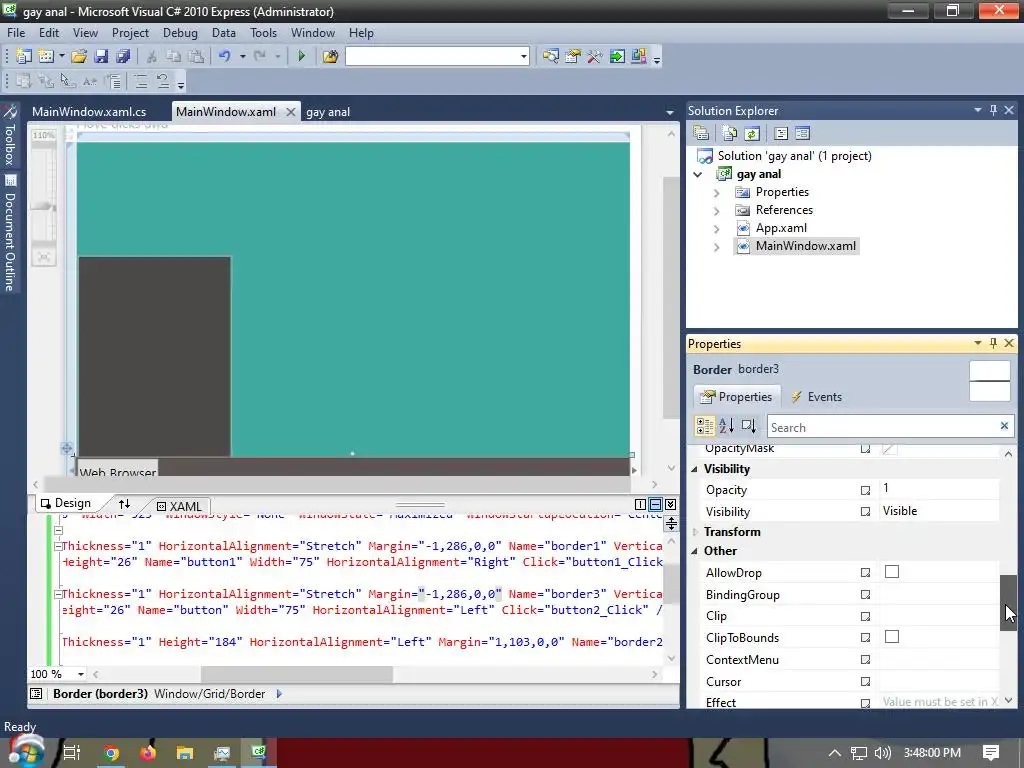
Task: Open the Properties Window toolbar icon
Action: point(573,57)
